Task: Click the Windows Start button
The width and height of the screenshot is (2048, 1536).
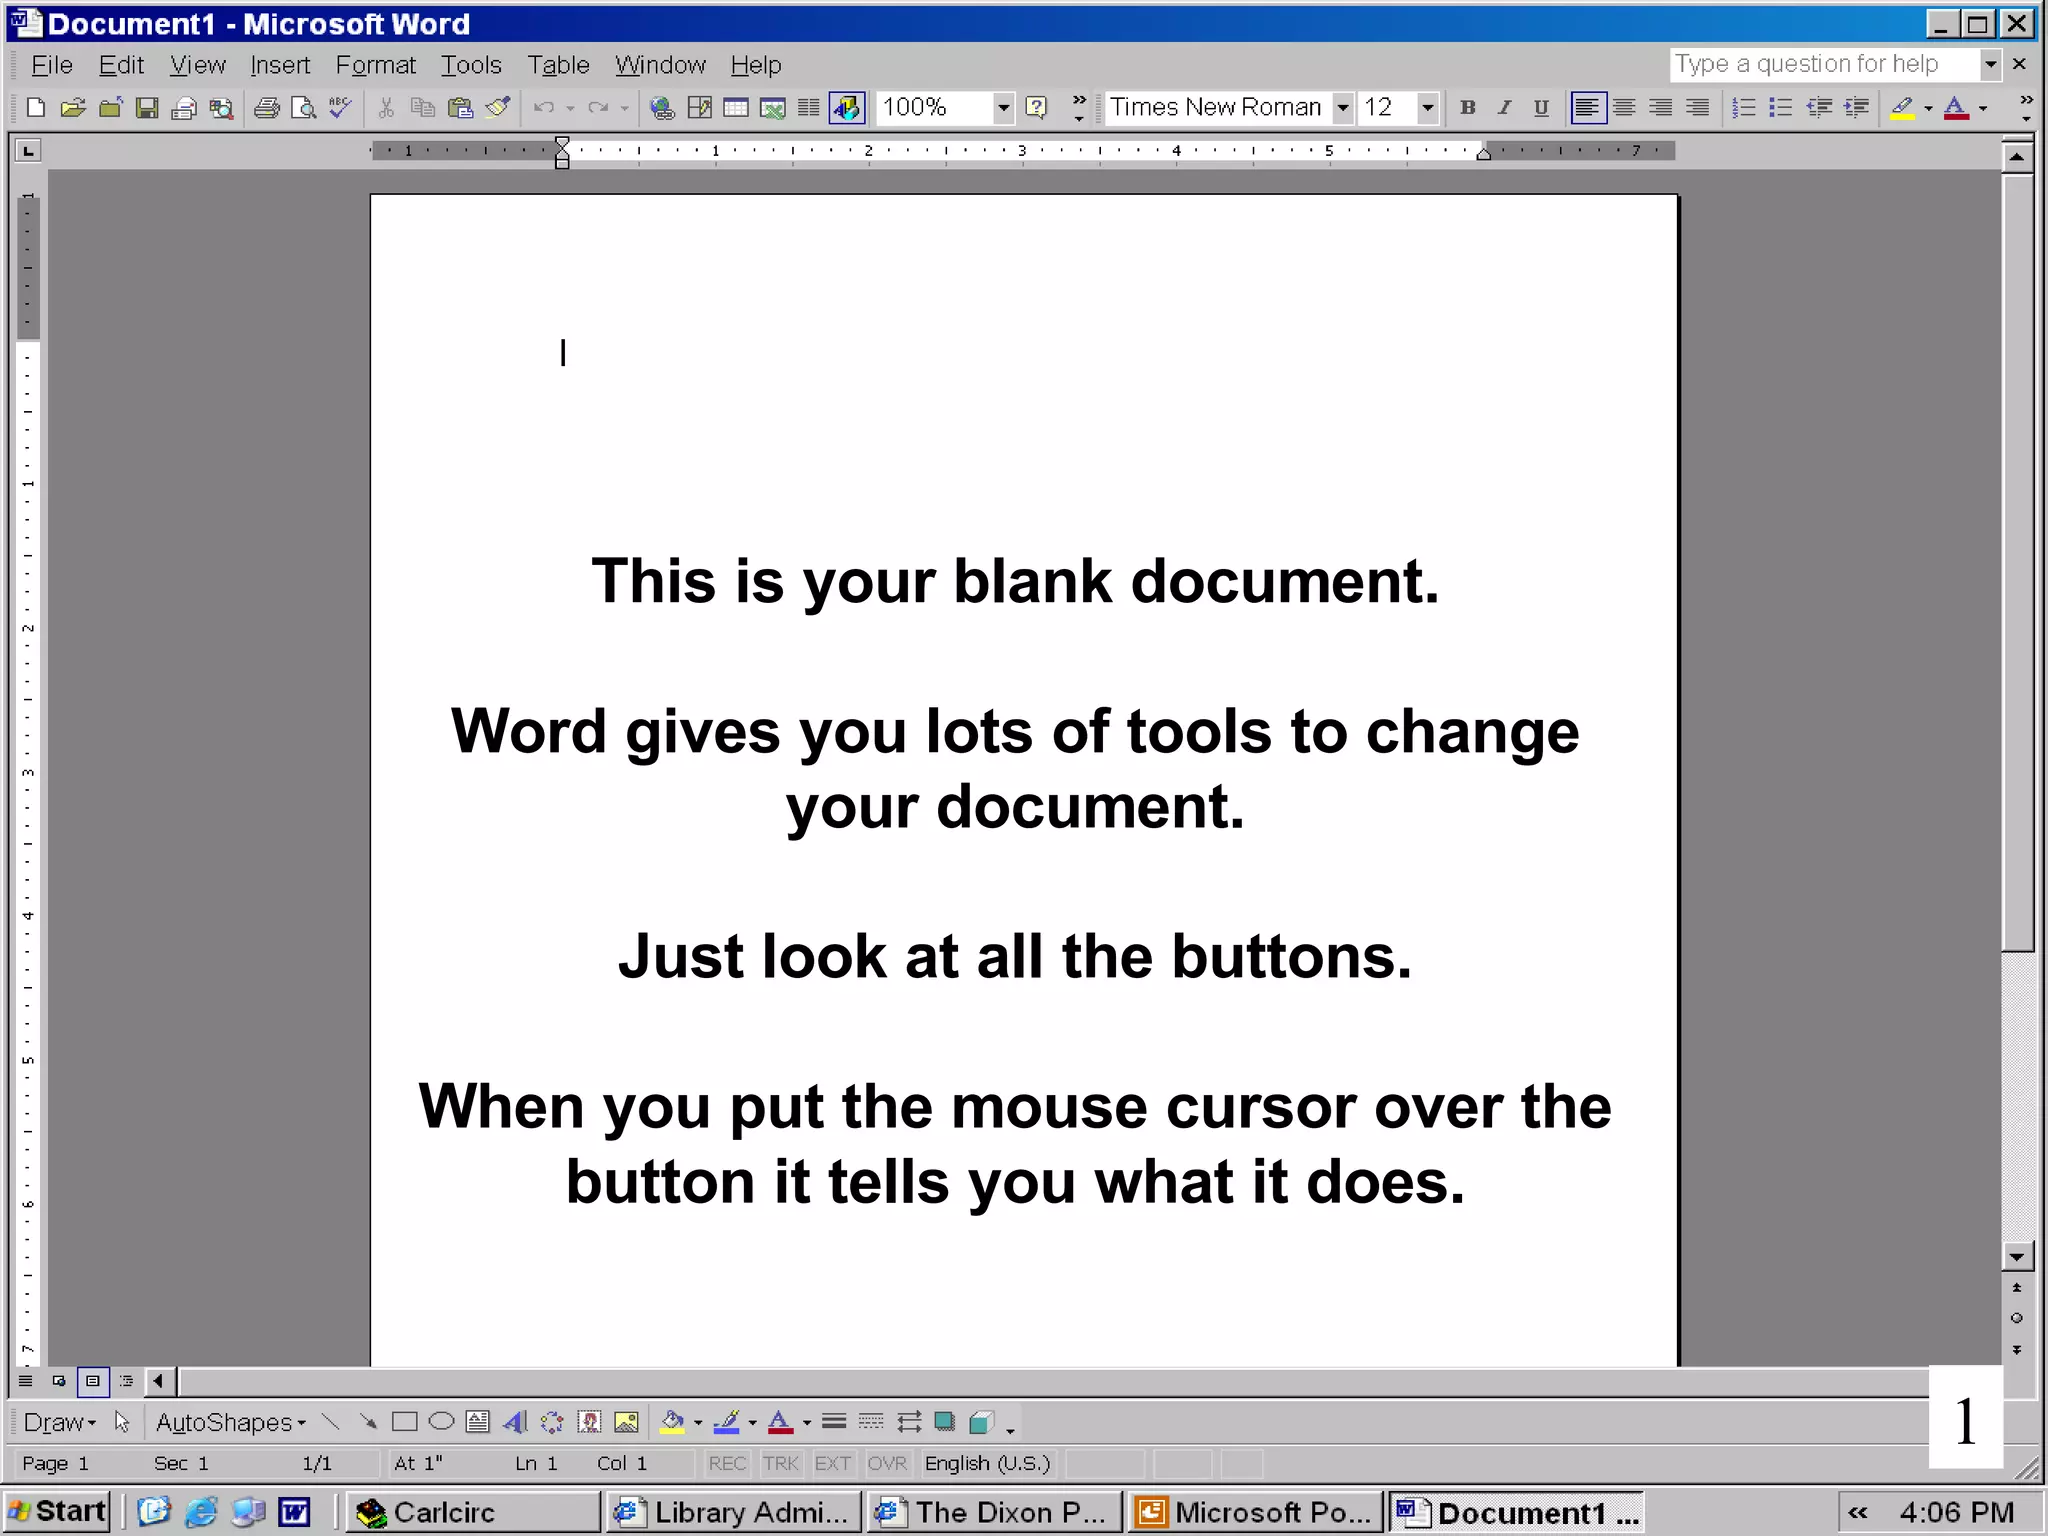Action: pyautogui.click(x=58, y=1511)
